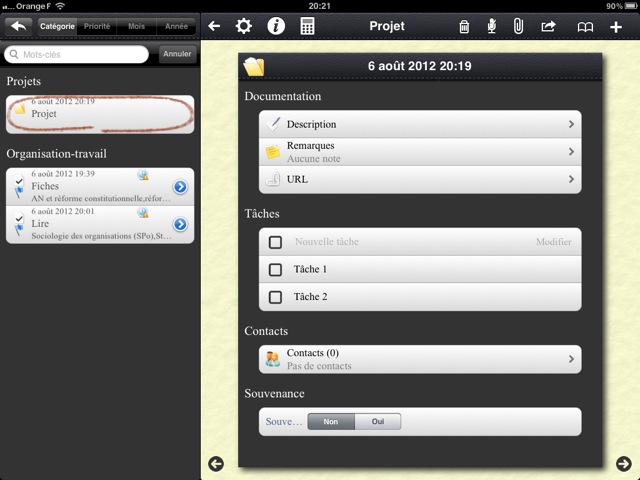Check the Tâche 2 checkbox
This screenshot has height=480, width=640.
[x=276, y=297]
